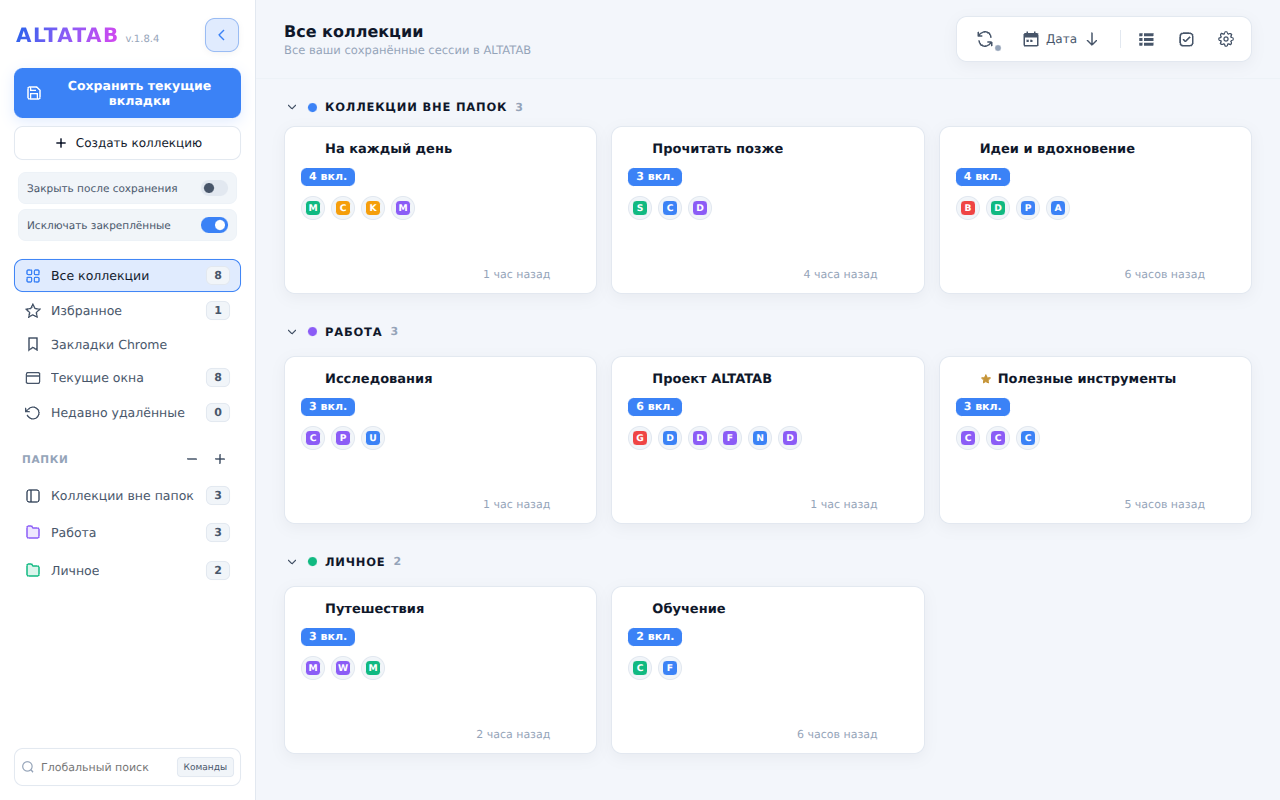The height and width of the screenshot is (800, 1280).
Task: Collapse the ЛИЧНОЕ section
Action: pos(292,562)
